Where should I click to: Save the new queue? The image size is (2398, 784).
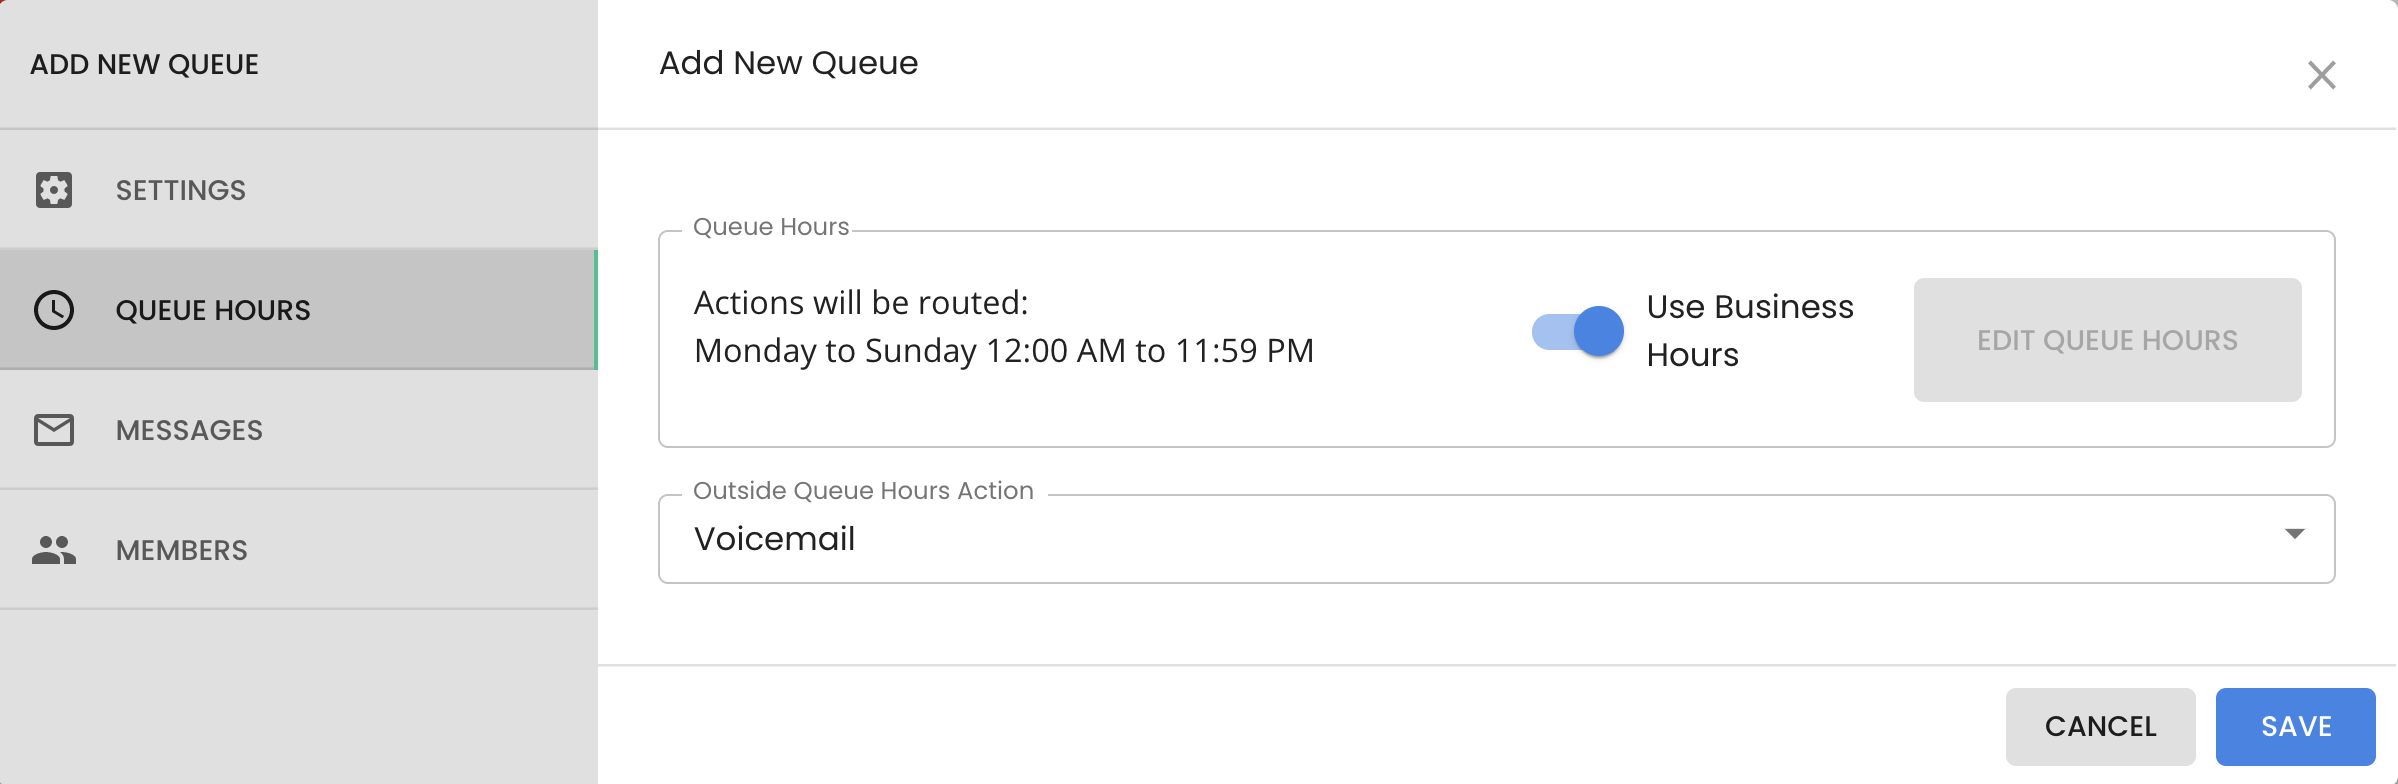2296,727
